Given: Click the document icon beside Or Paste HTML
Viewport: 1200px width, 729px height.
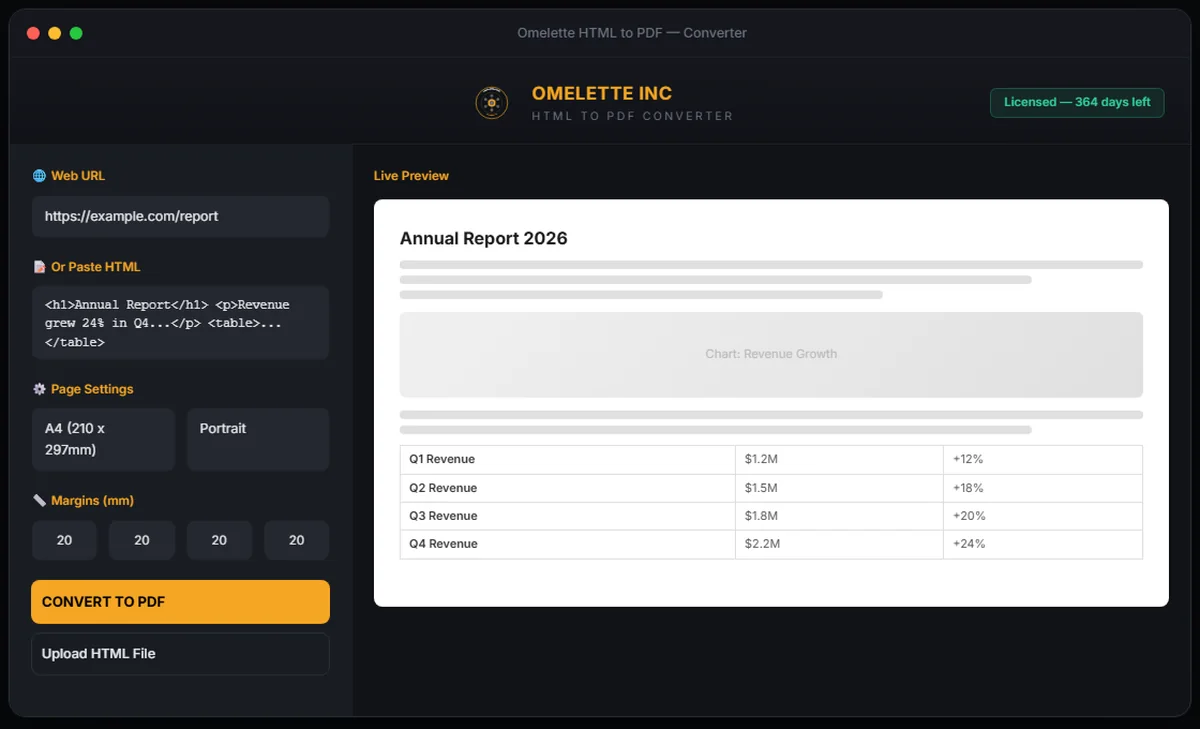Looking at the screenshot, I should 39,267.
